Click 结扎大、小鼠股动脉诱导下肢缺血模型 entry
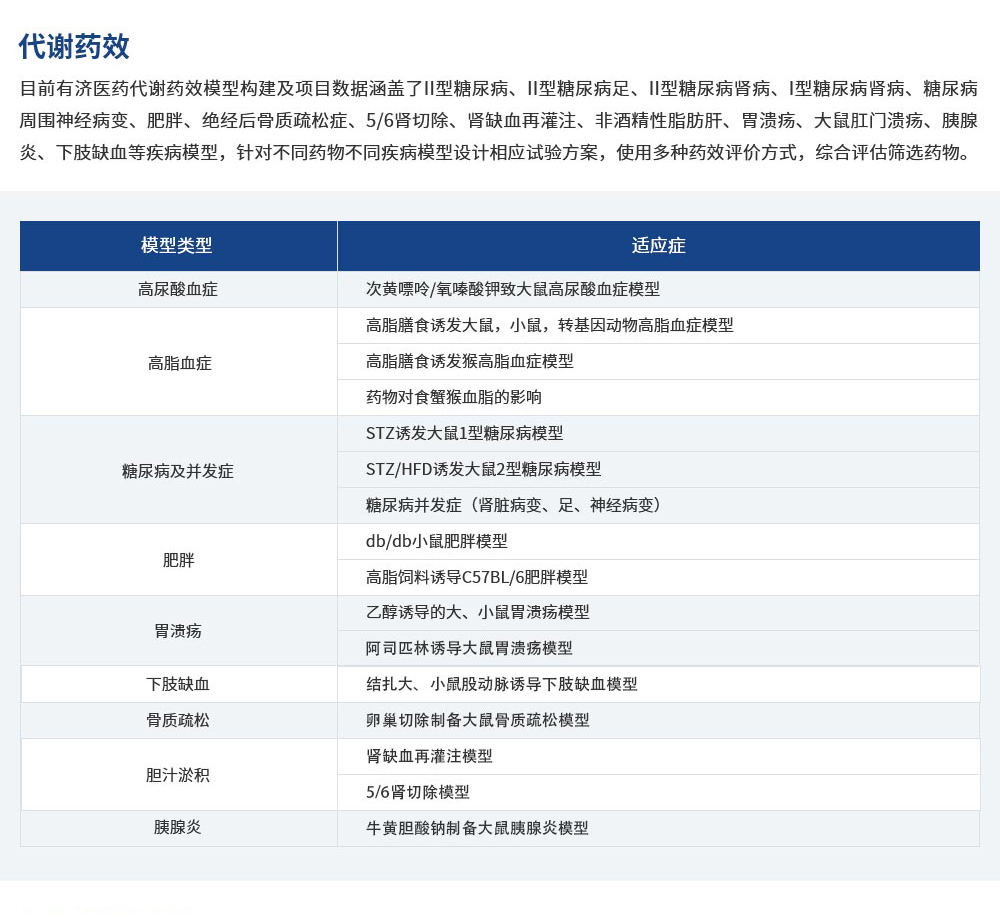 coord(502,684)
